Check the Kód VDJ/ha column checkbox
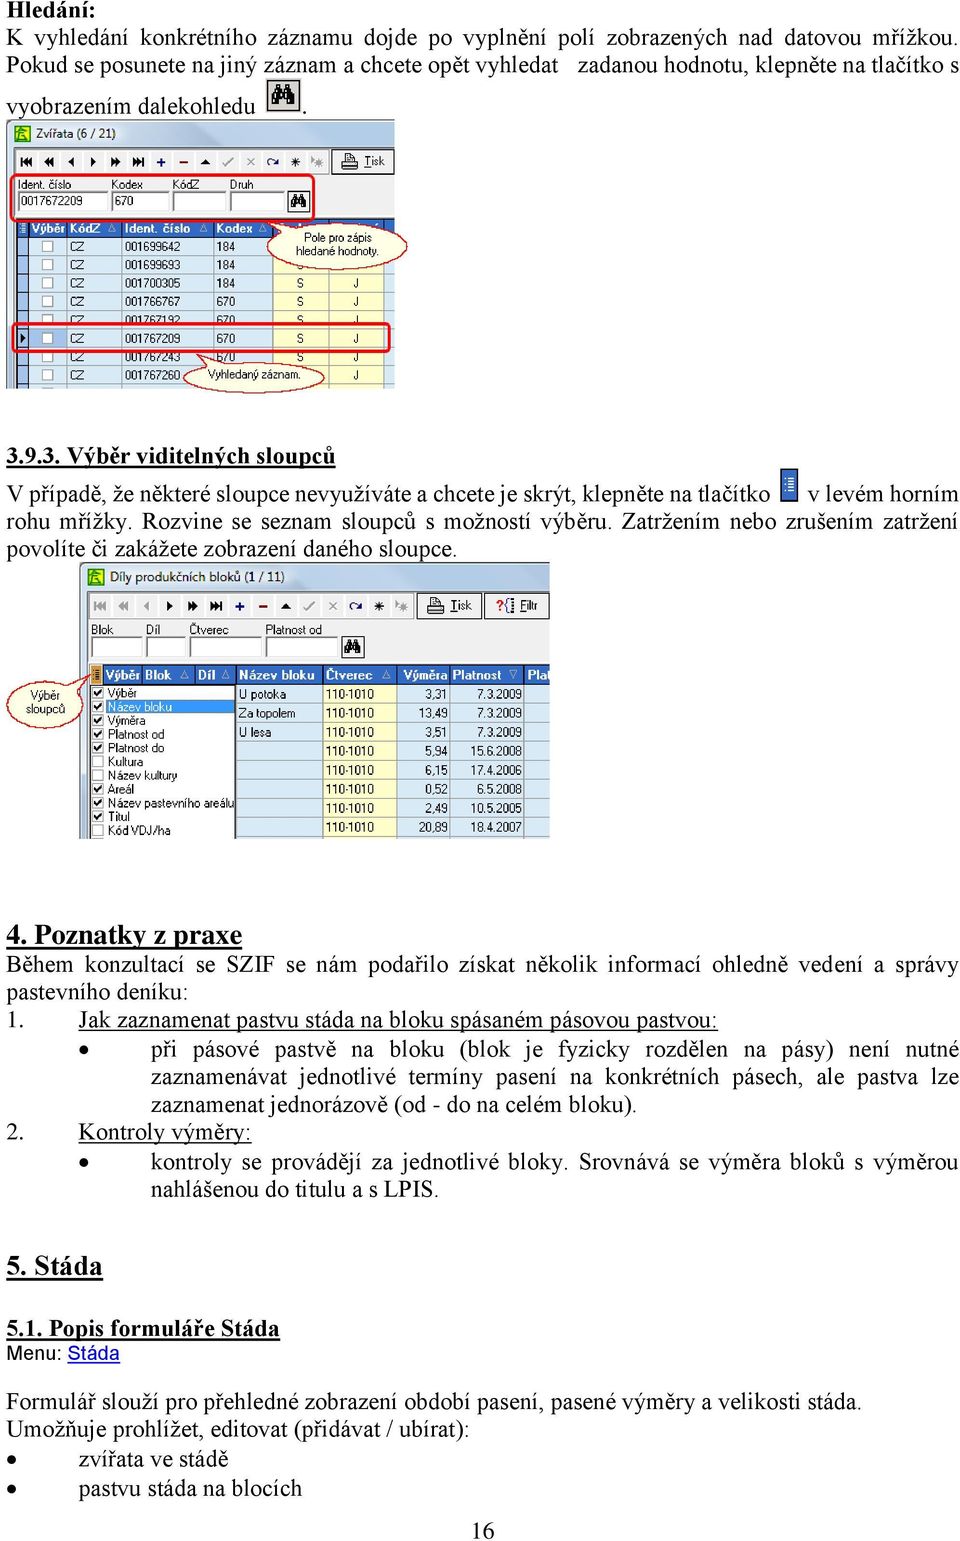 [98, 830]
